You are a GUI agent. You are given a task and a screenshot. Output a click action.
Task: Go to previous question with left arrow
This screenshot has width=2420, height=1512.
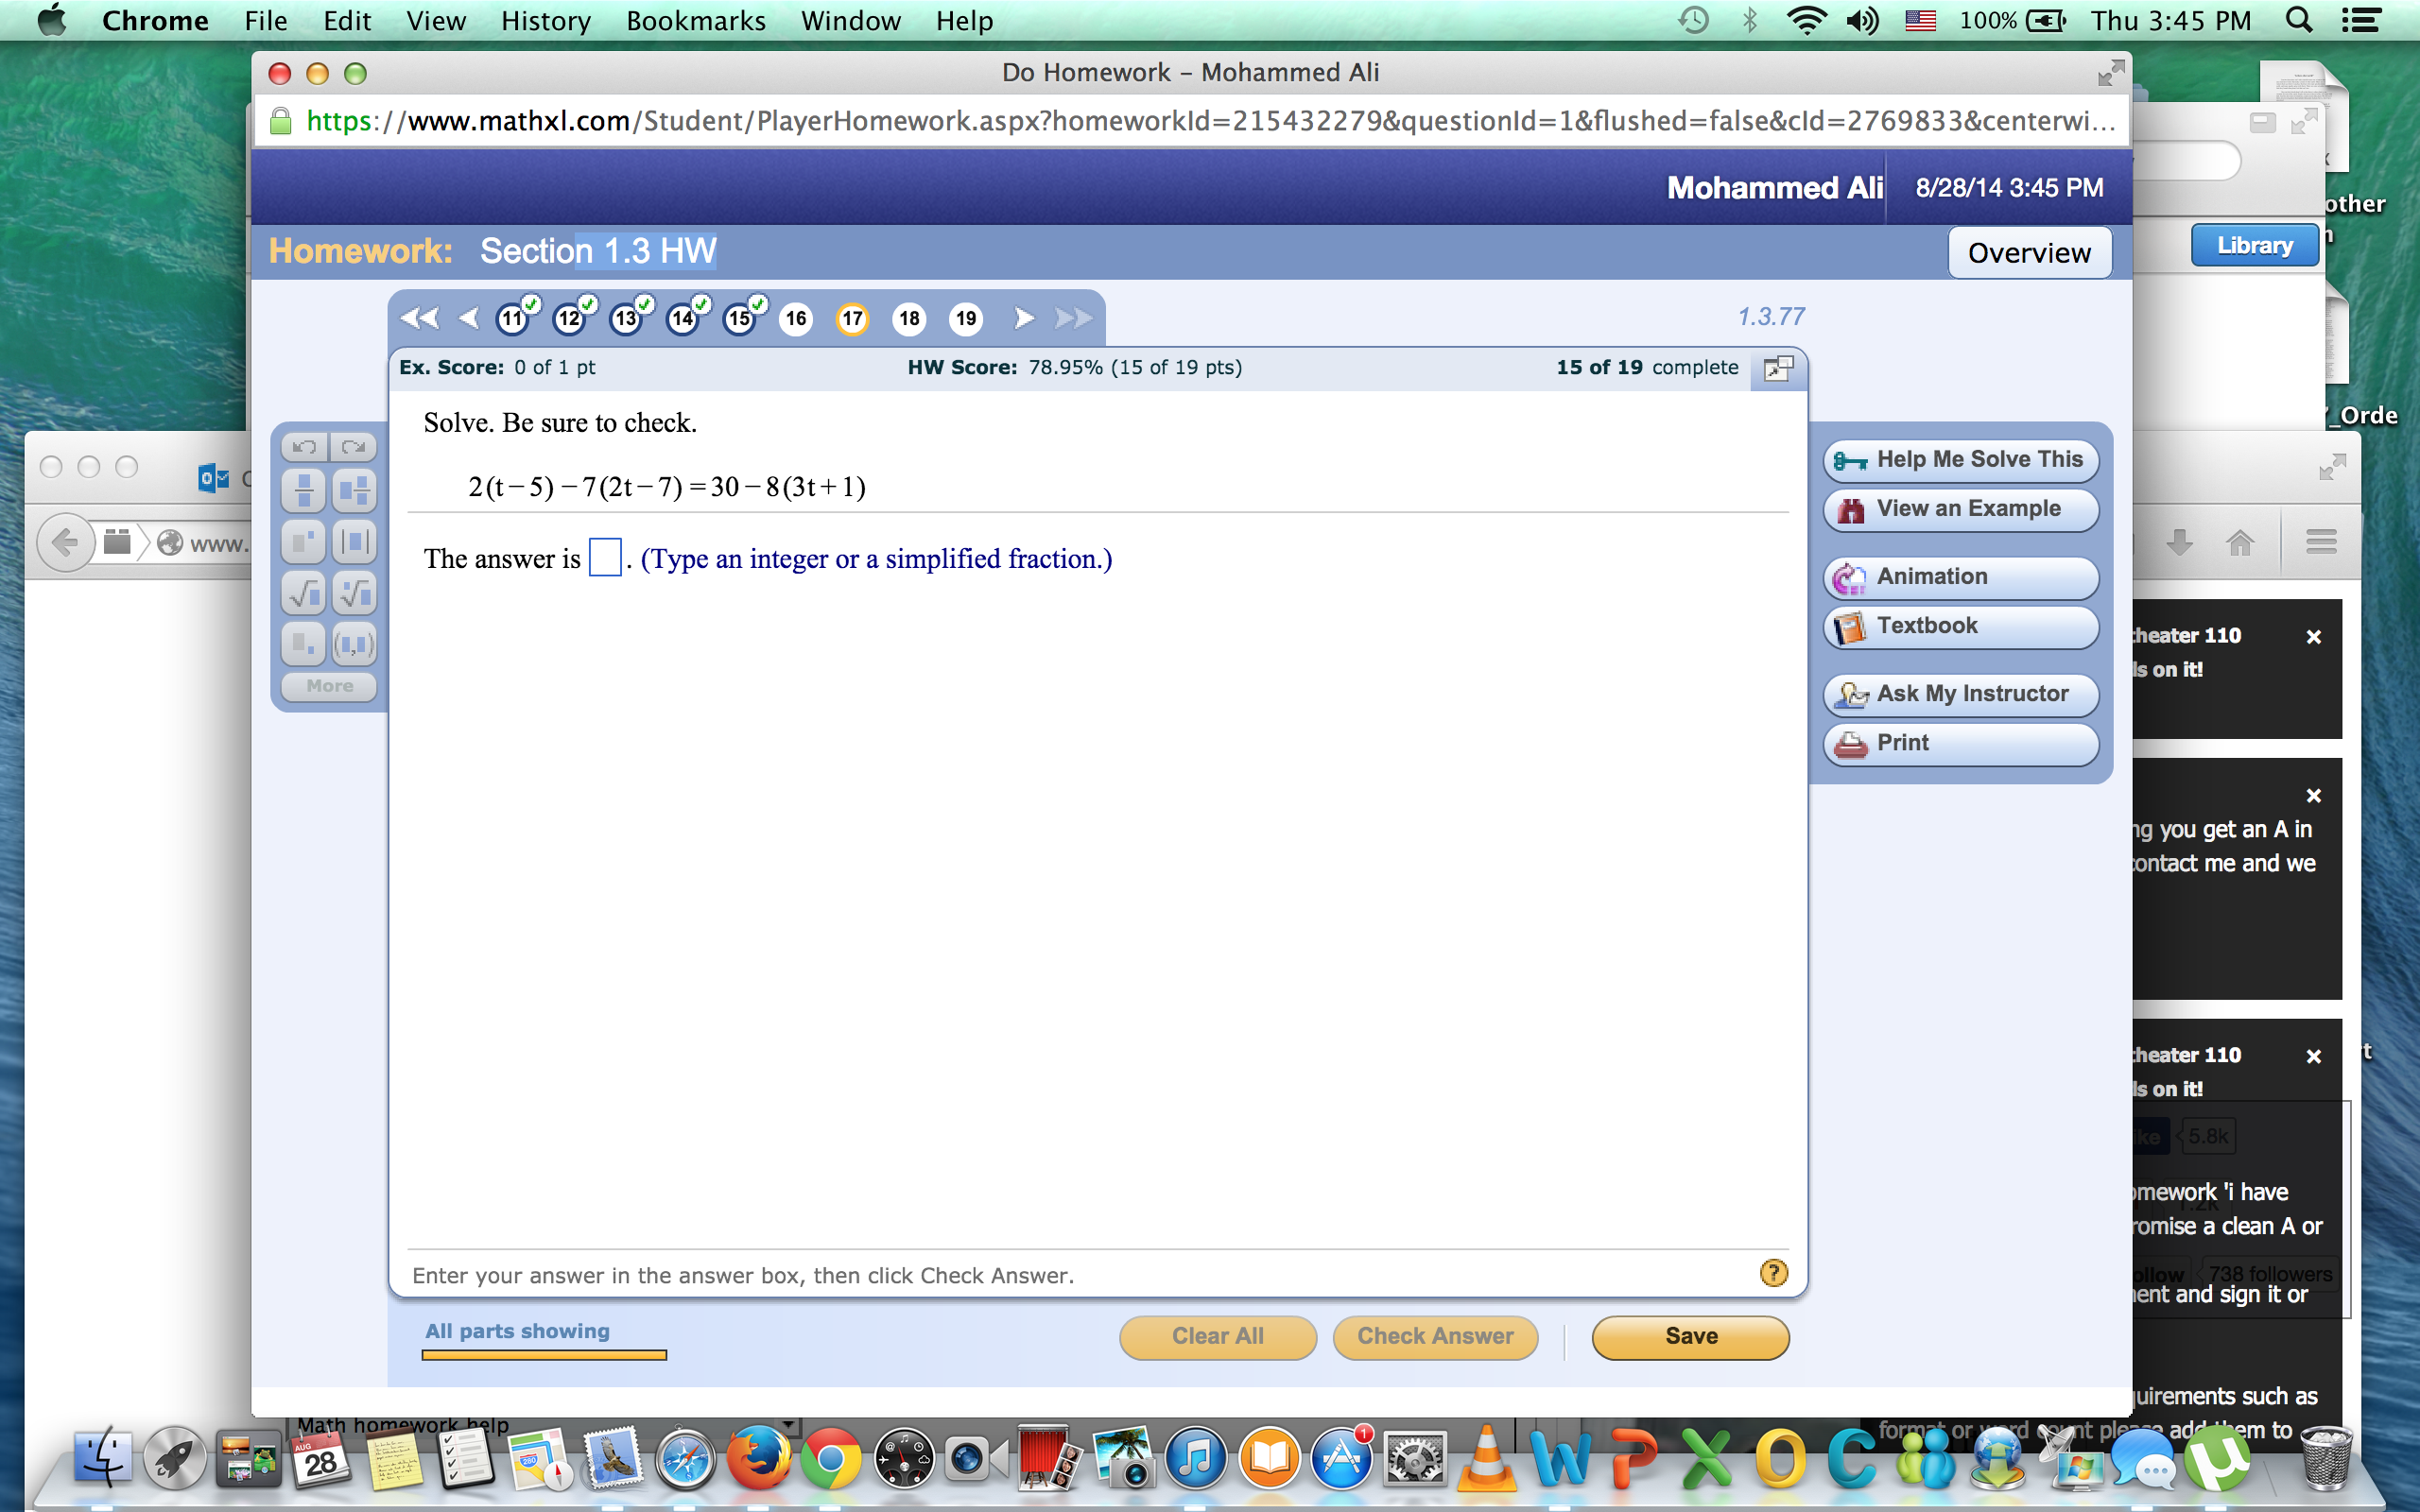[468, 318]
